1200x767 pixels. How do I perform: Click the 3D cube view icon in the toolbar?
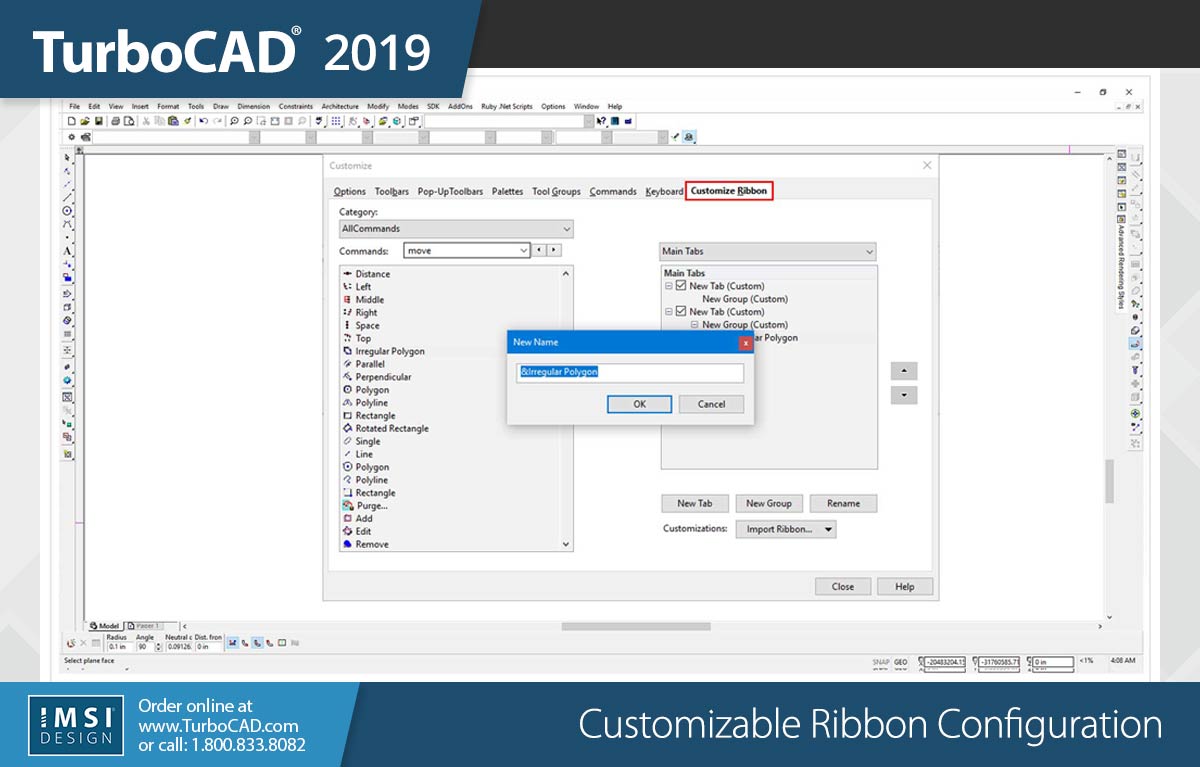397,121
